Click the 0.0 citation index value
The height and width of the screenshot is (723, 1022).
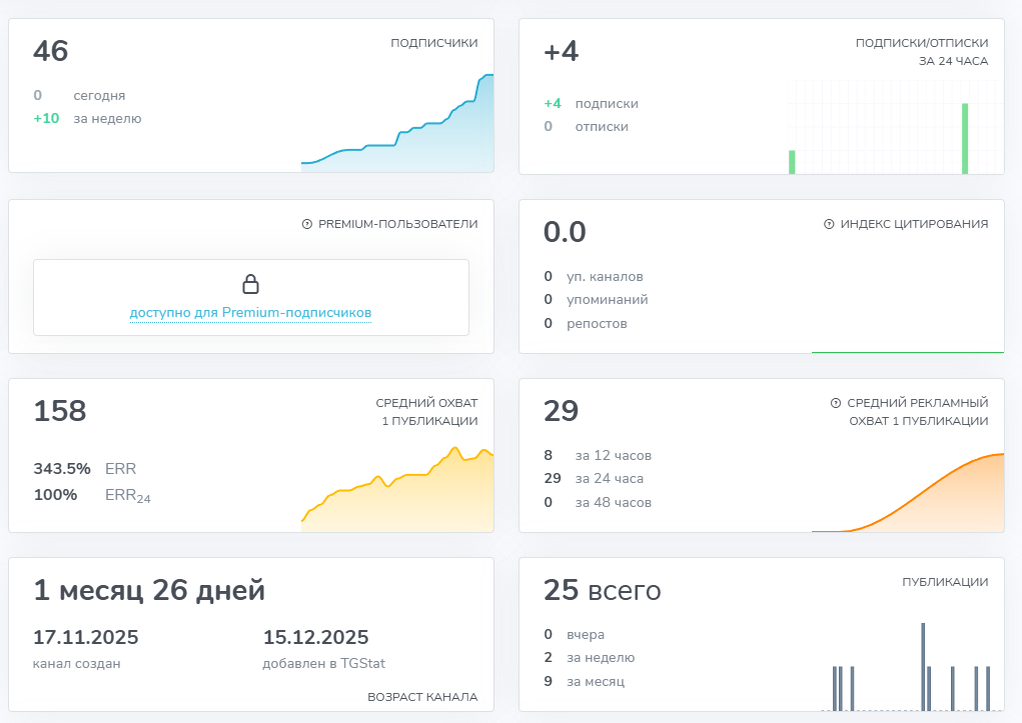pyautogui.click(x=564, y=232)
